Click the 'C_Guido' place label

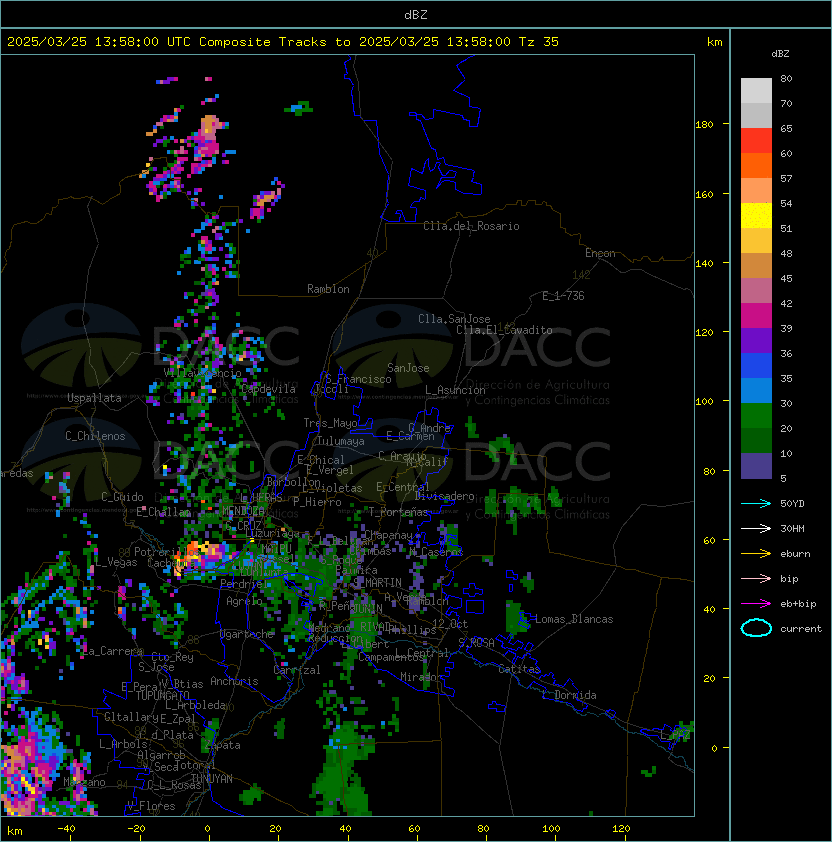(x=122, y=497)
